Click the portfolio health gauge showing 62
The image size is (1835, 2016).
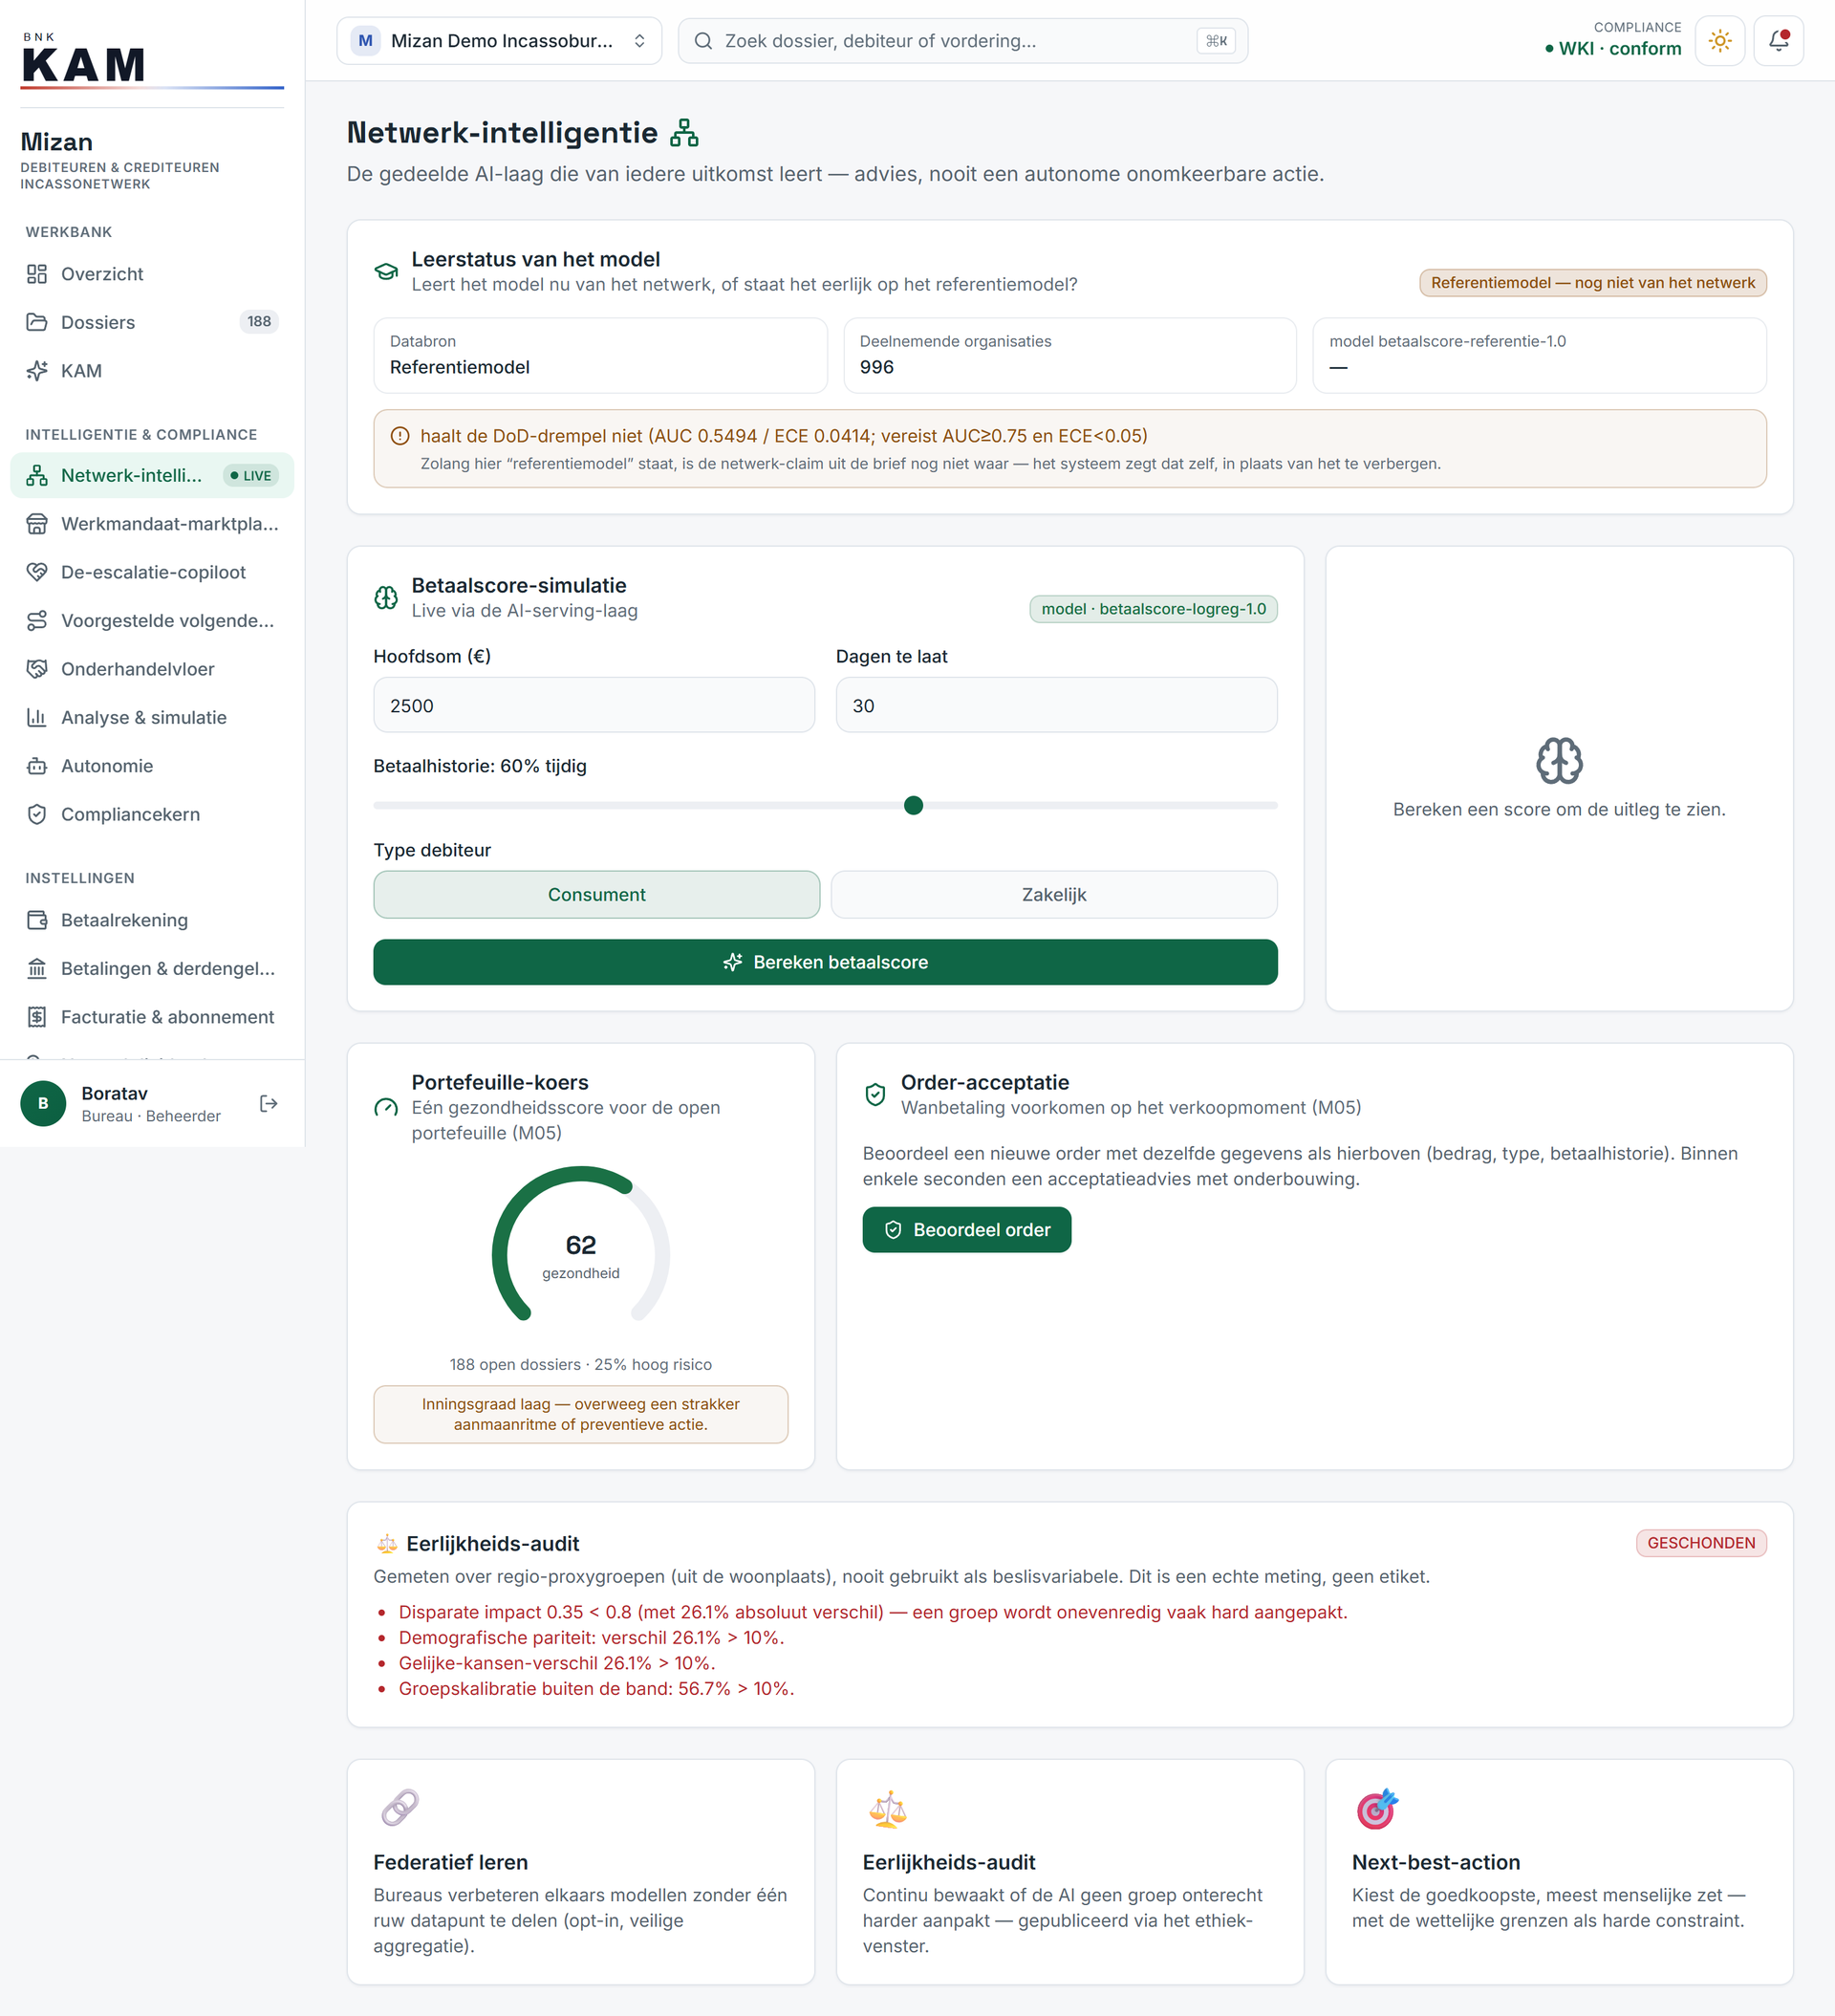coord(580,1245)
